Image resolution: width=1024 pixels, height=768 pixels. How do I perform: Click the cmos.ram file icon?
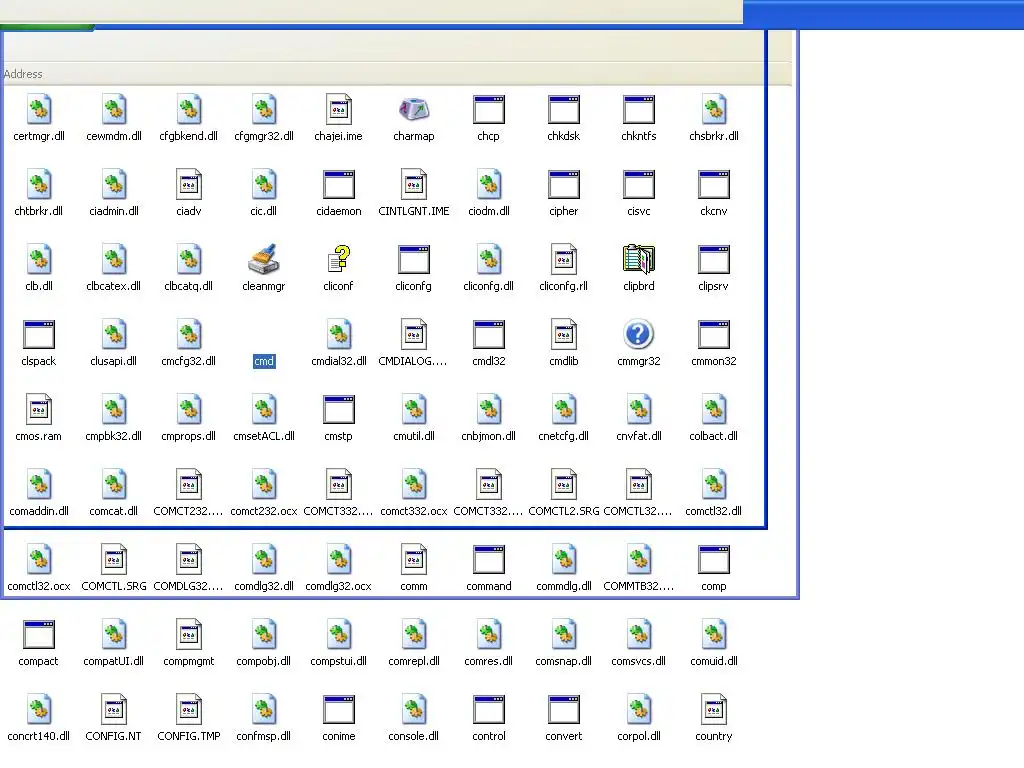point(39,409)
